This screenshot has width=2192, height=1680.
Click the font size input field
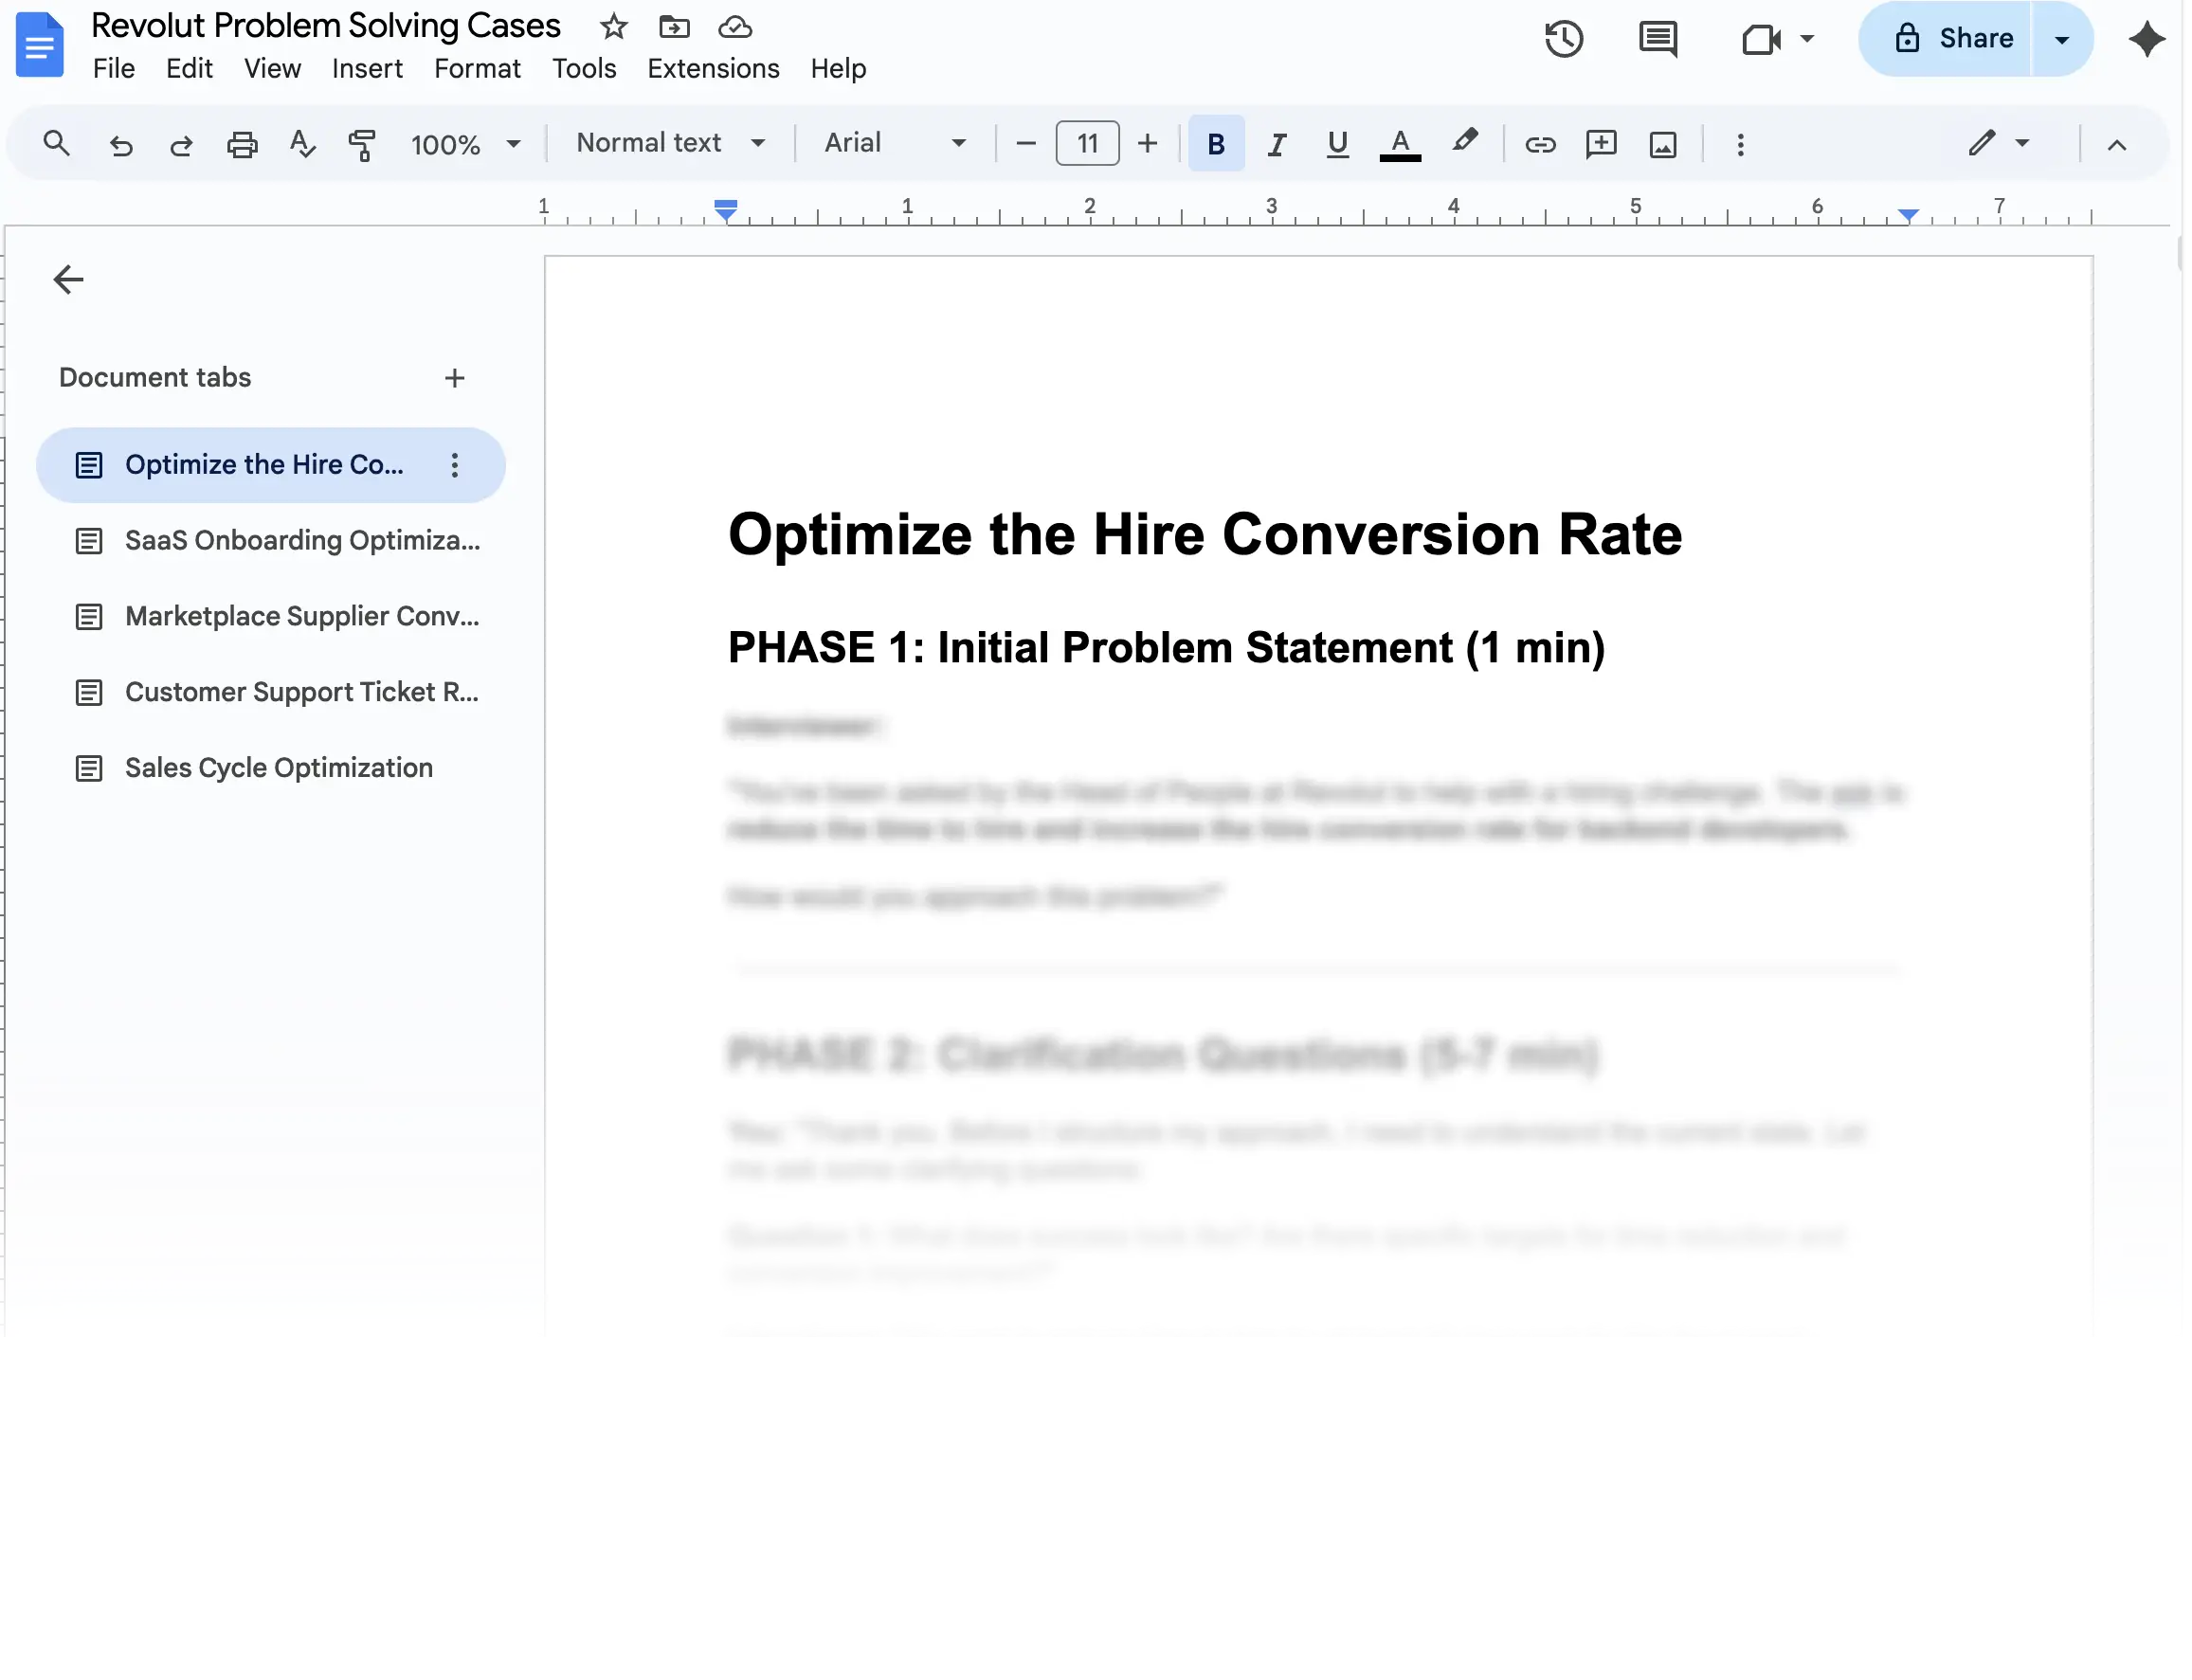click(x=1087, y=144)
